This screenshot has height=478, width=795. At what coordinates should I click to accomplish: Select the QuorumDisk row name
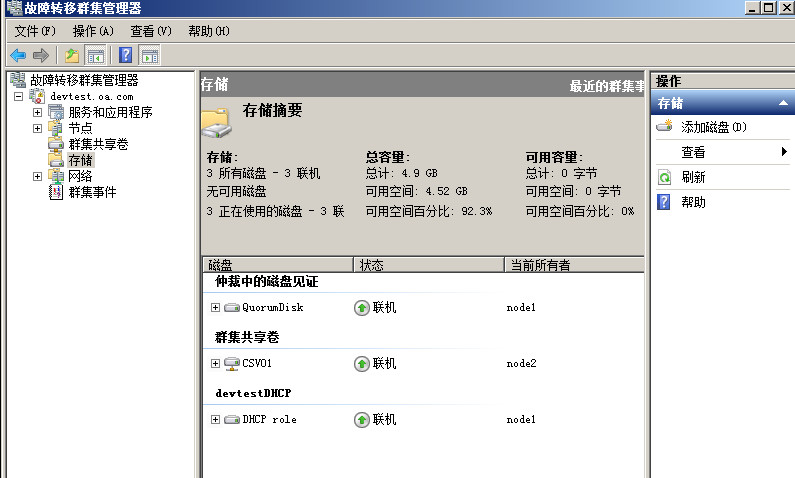click(x=273, y=308)
